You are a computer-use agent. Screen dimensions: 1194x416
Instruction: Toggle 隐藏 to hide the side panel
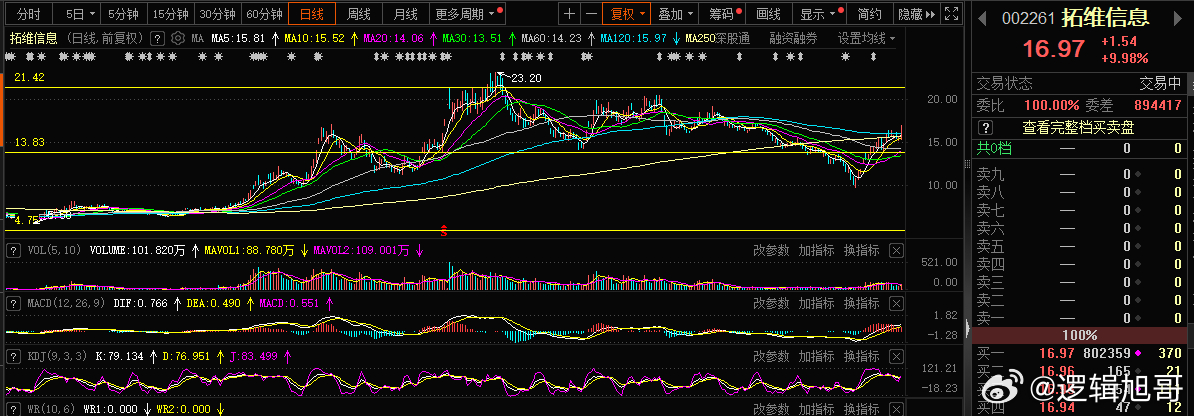tap(915, 14)
